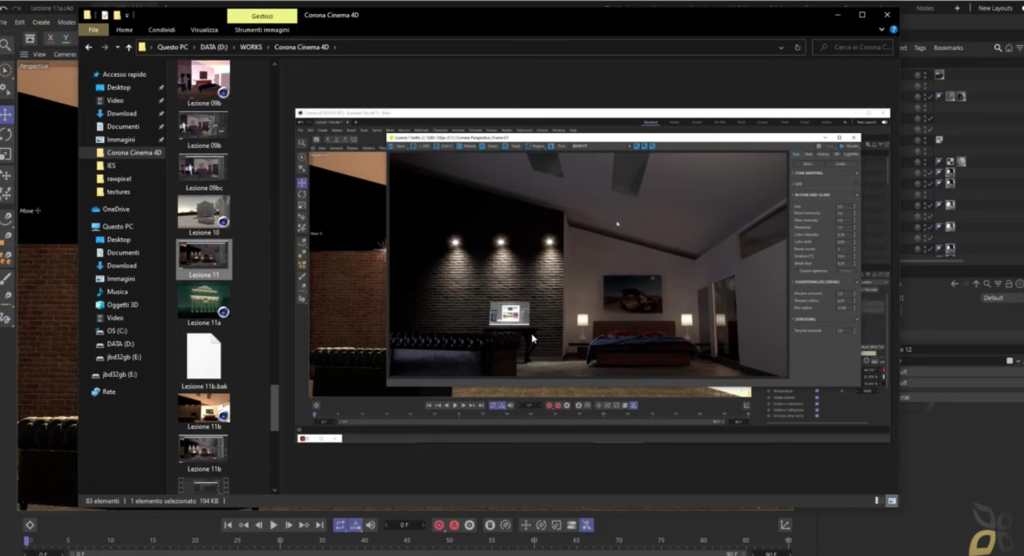Toggle the Autokeying red A button
Screen dimensions: 1024x556
click(455, 525)
